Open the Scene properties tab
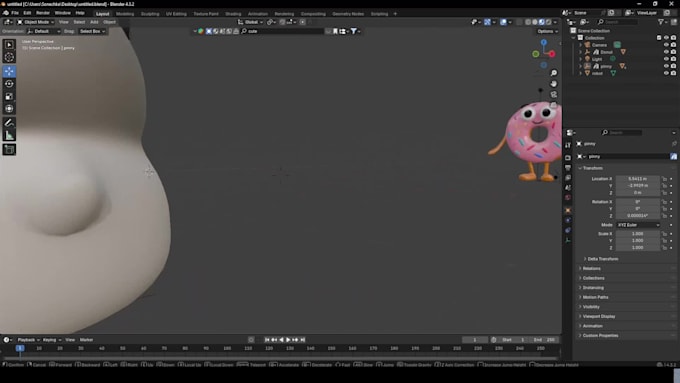The height and width of the screenshot is (383, 680). (568, 187)
